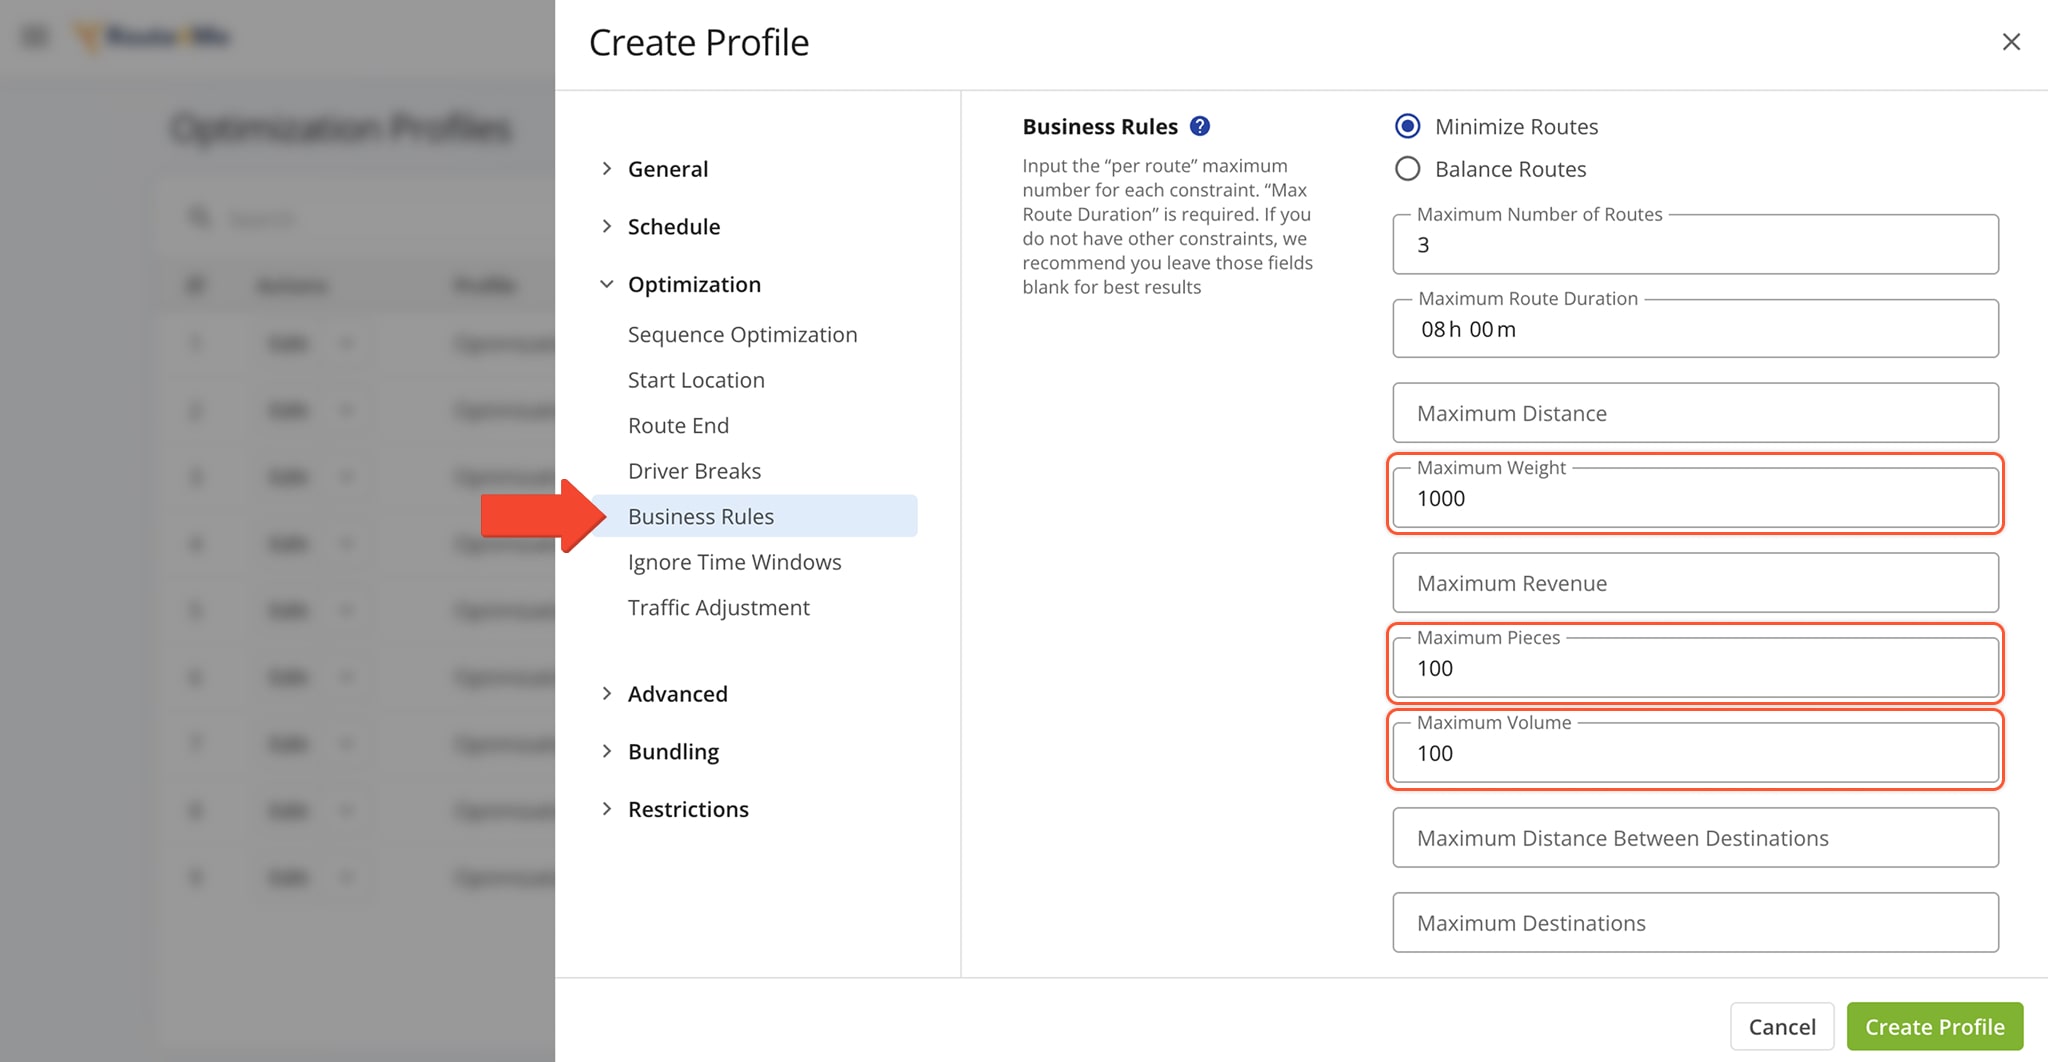Click the Maximum Destinations input field
The image size is (2048, 1062).
[x=1695, y=923]
